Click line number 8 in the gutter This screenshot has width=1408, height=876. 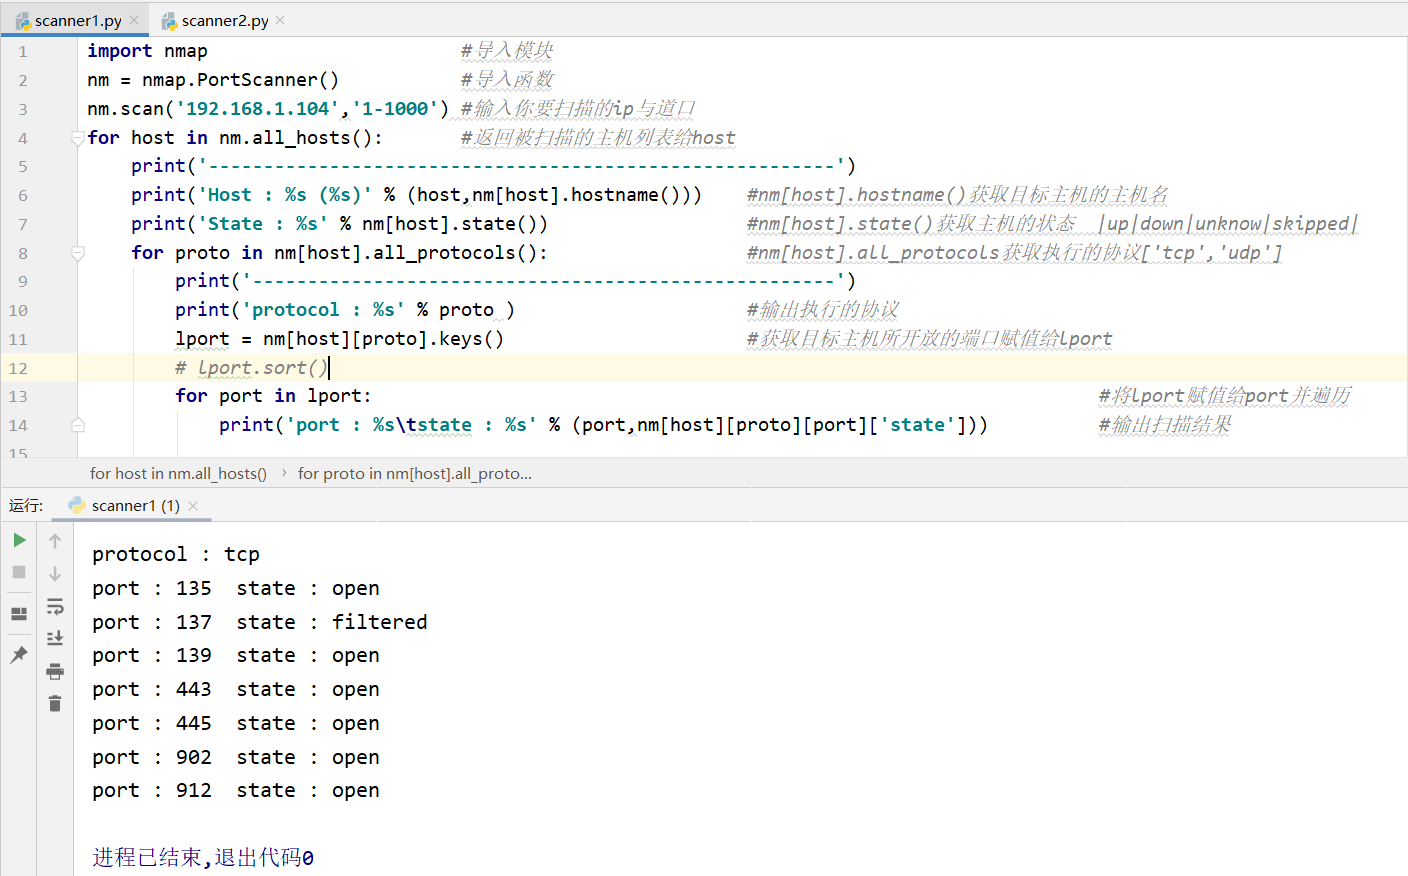tap(22, 253)
